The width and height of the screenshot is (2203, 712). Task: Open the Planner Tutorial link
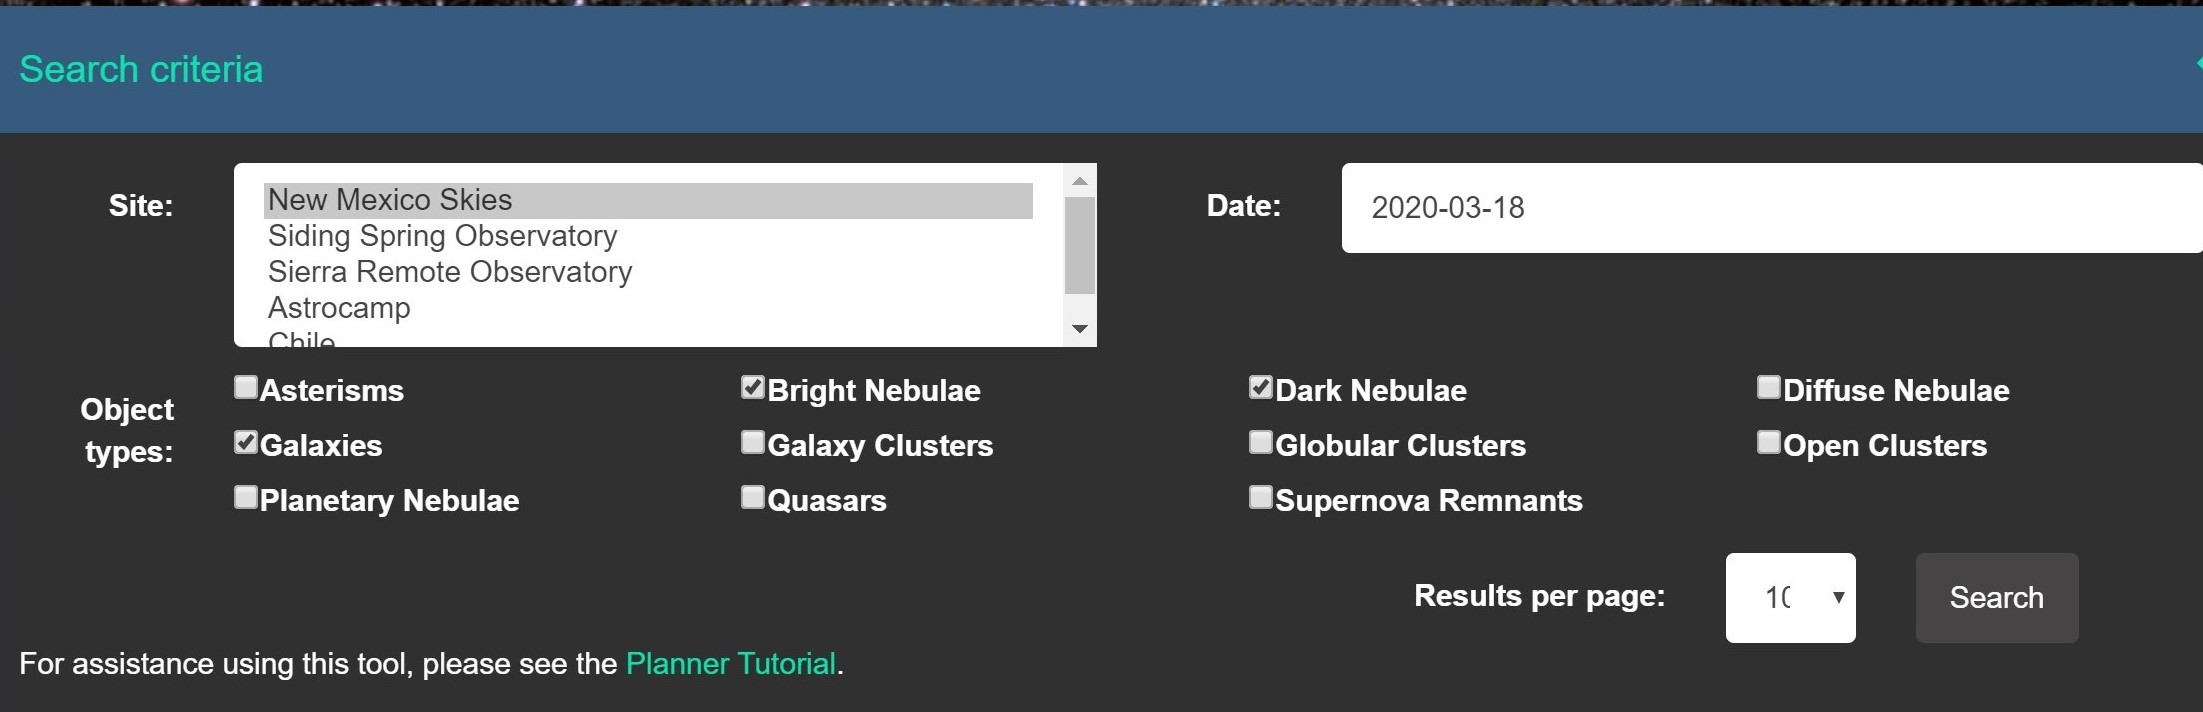[x=731, y=664]
